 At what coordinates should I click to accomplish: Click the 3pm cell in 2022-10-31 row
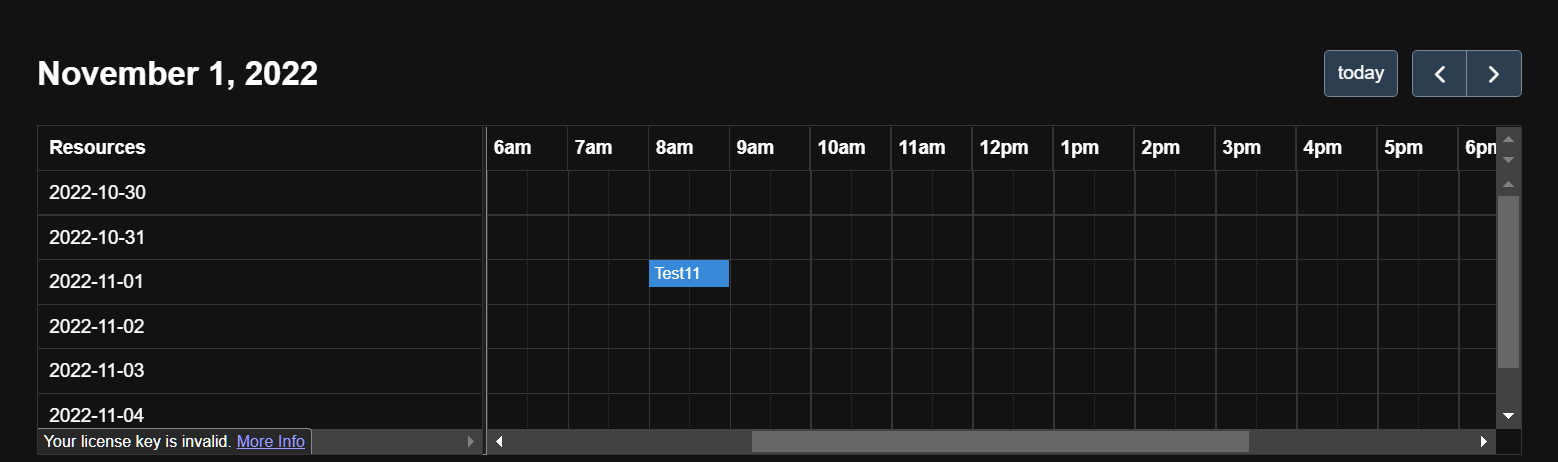1256,238
